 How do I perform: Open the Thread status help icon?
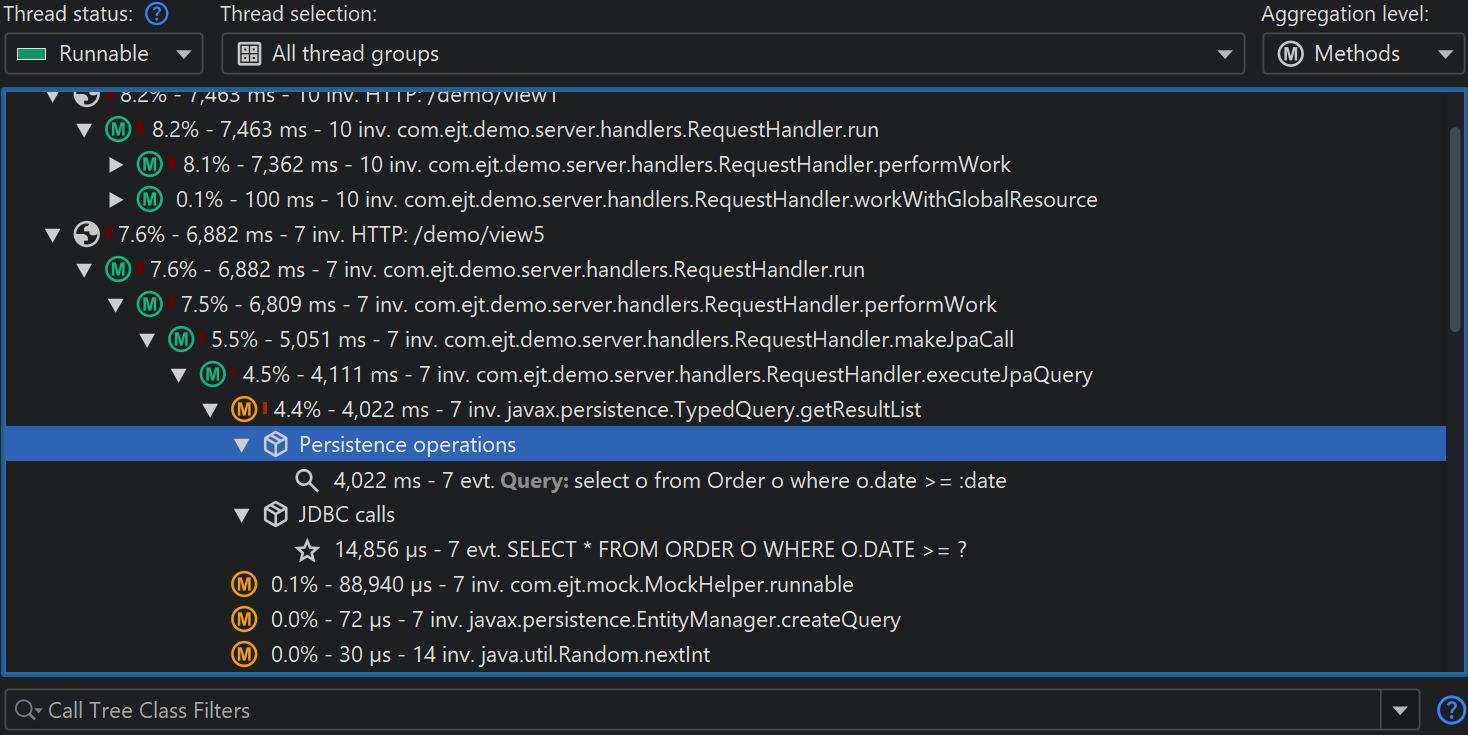point(156,15)
